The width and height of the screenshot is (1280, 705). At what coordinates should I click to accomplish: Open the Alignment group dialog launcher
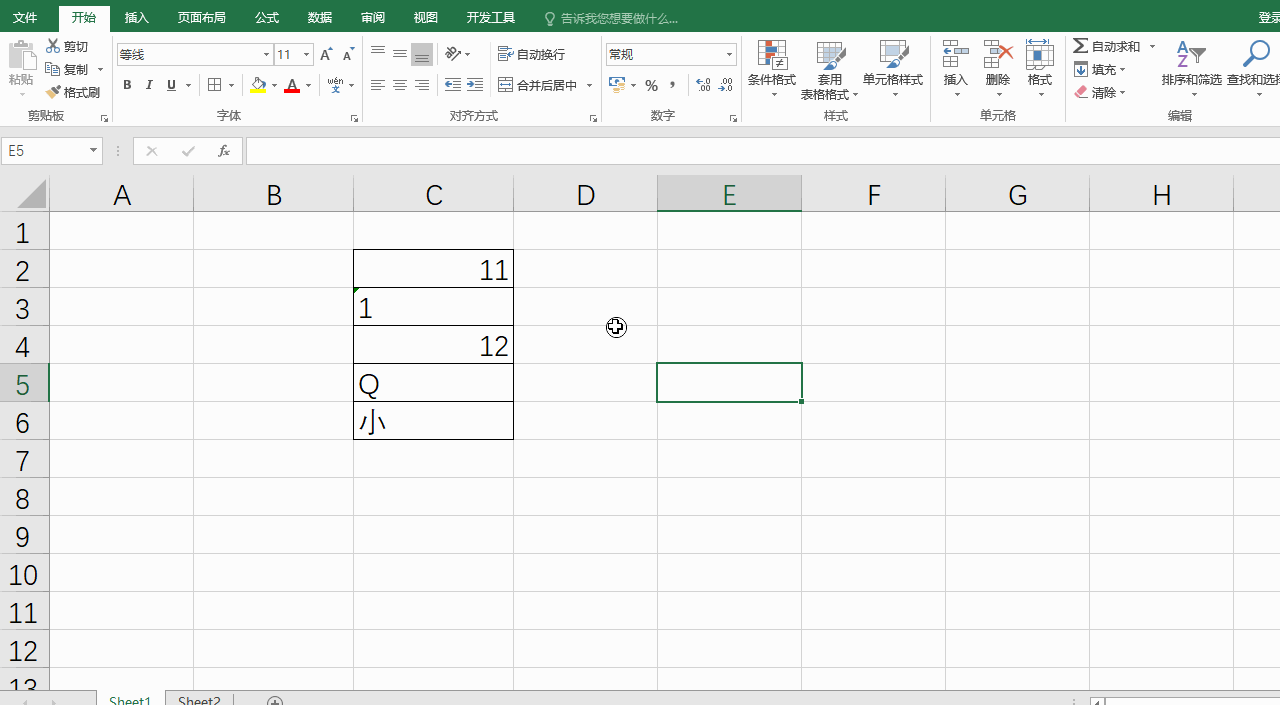(x=593, y=119)
